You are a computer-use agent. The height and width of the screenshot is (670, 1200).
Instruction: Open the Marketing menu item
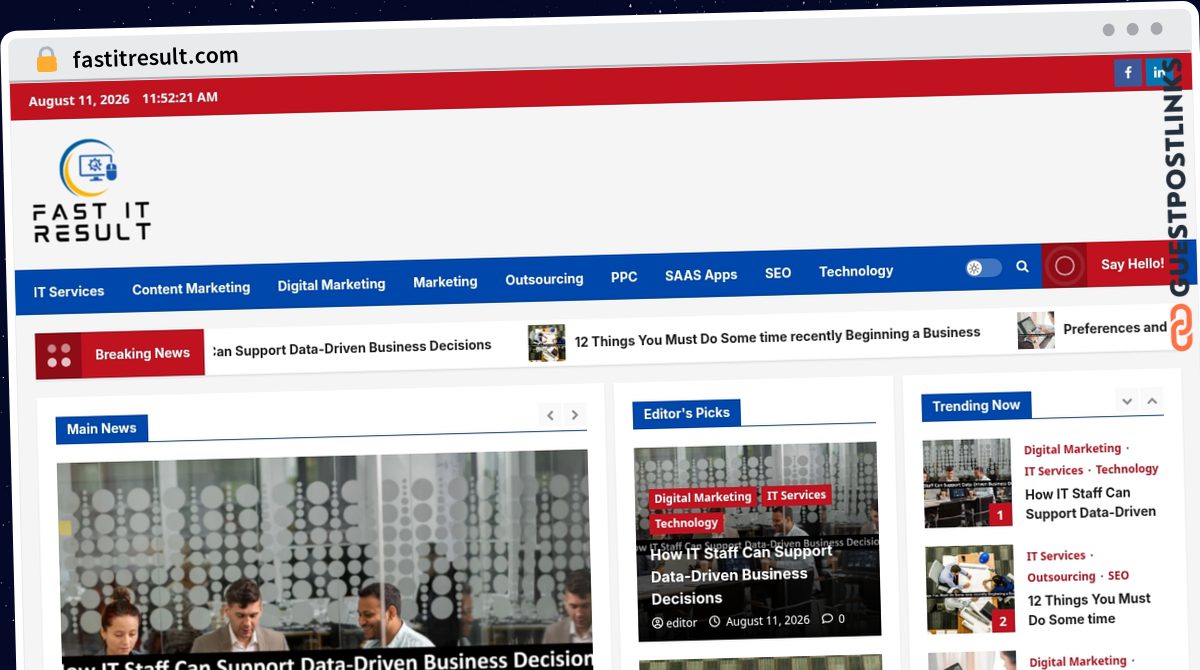pos(445,282)
